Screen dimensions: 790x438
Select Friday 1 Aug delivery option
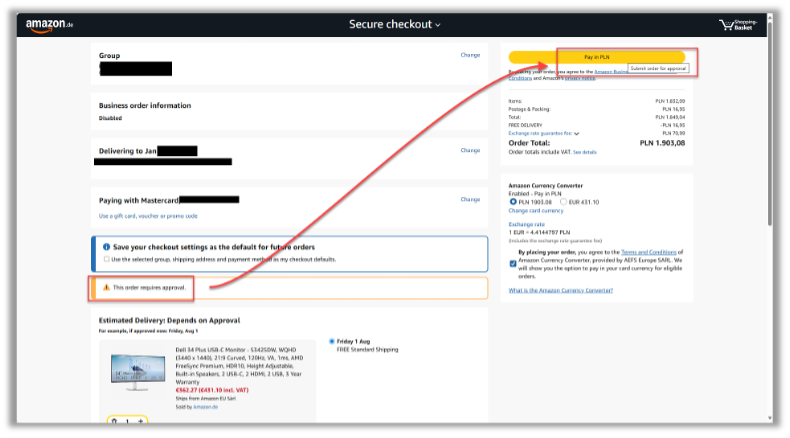coord(332,341)
